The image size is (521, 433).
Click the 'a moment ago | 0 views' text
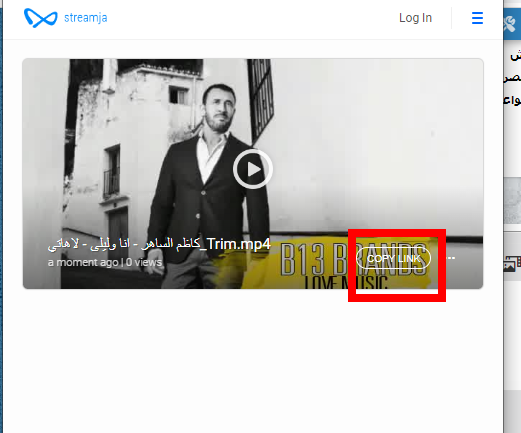(x=105, y=262)
